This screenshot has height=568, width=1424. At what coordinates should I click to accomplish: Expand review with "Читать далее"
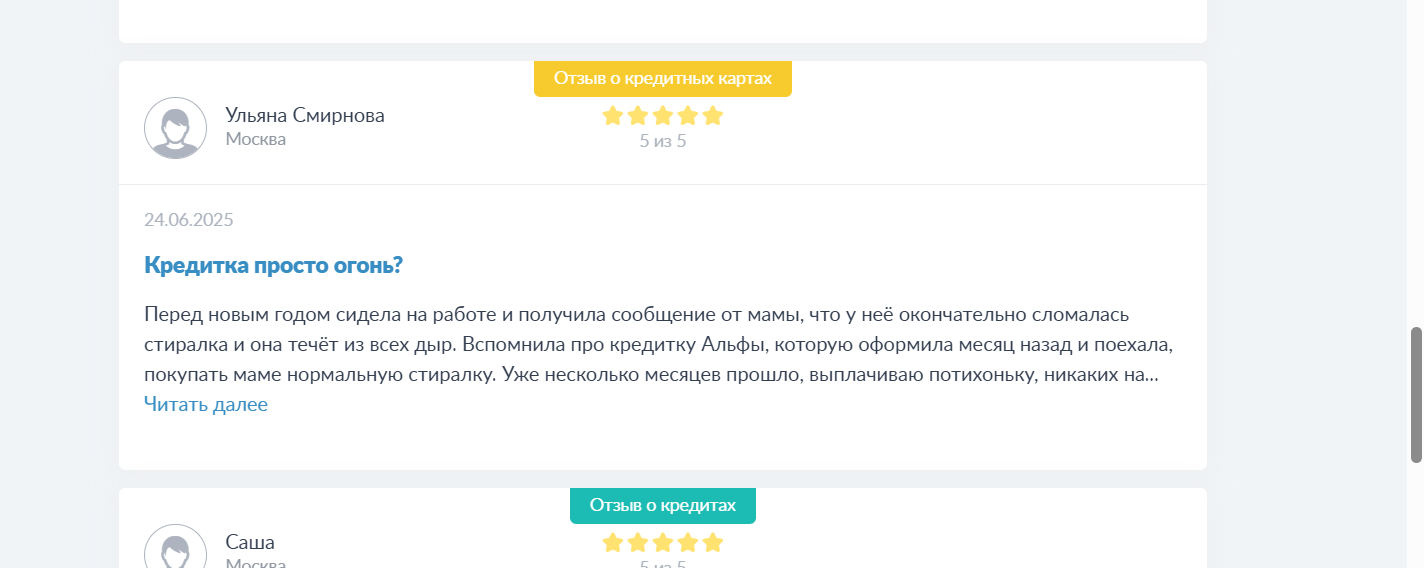pyautogui.click(x=206, y=405)
